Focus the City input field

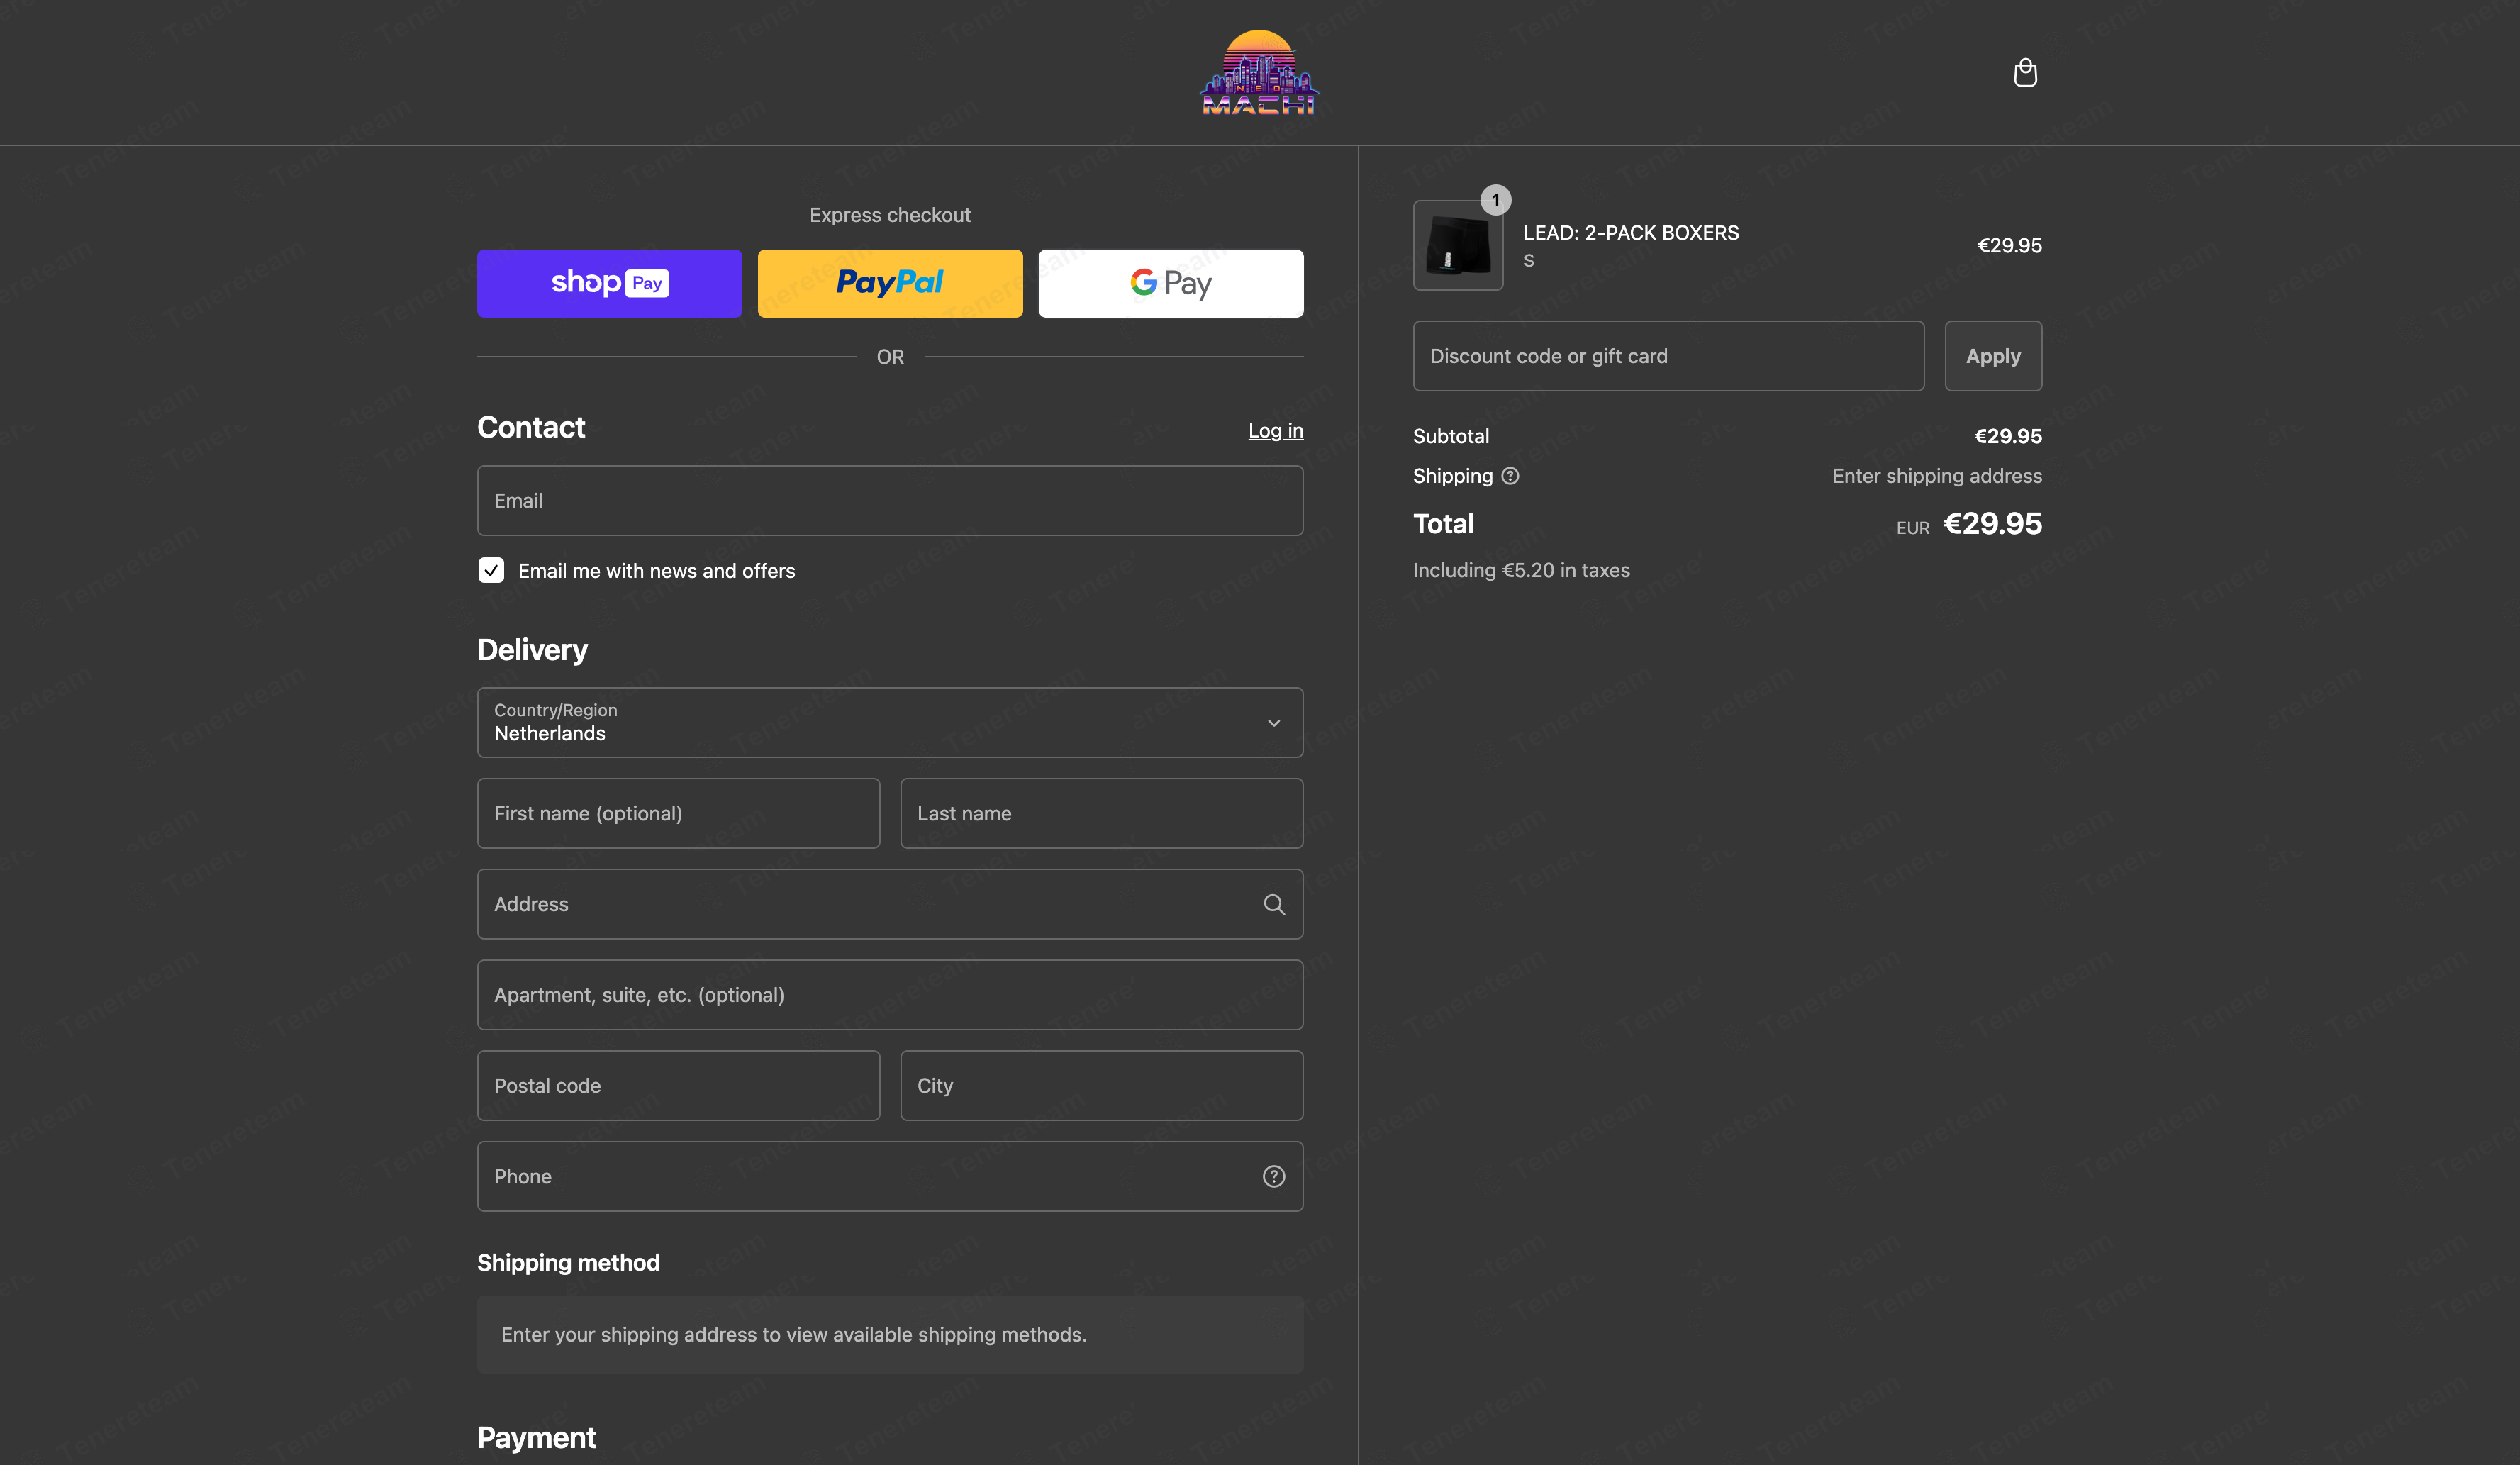tap(1101, 1085)
